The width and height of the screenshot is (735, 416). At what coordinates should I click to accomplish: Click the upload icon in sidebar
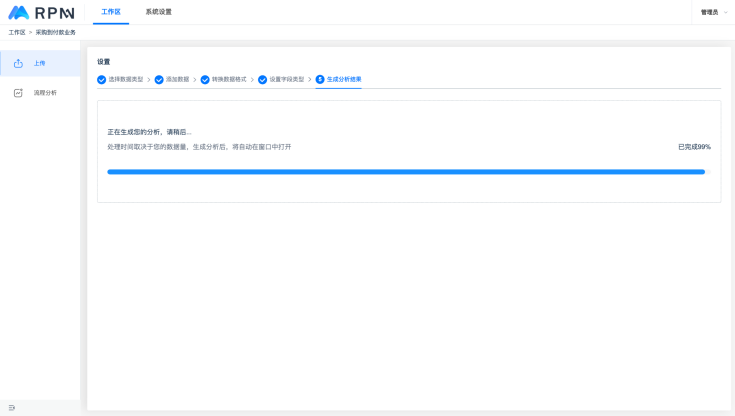click(18, 63)
